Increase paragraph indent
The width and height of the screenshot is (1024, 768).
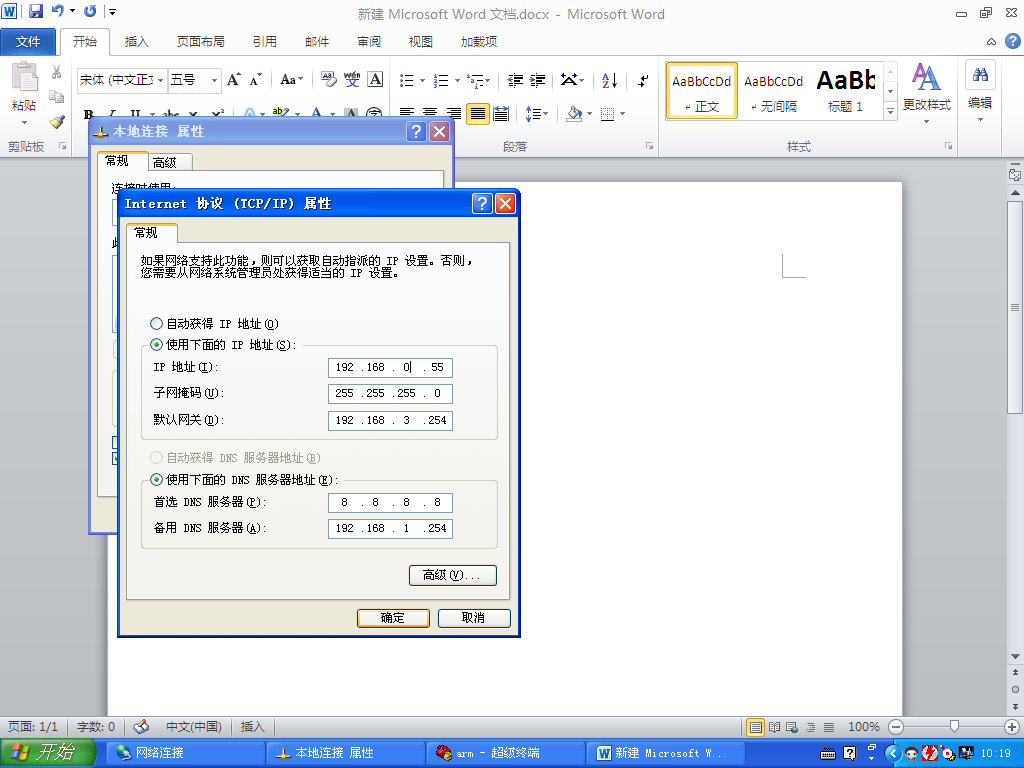(x=537, y=80)
